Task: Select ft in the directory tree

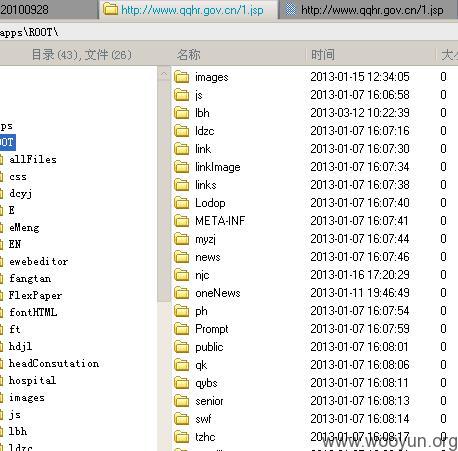Action: click(x=15, y=329)
